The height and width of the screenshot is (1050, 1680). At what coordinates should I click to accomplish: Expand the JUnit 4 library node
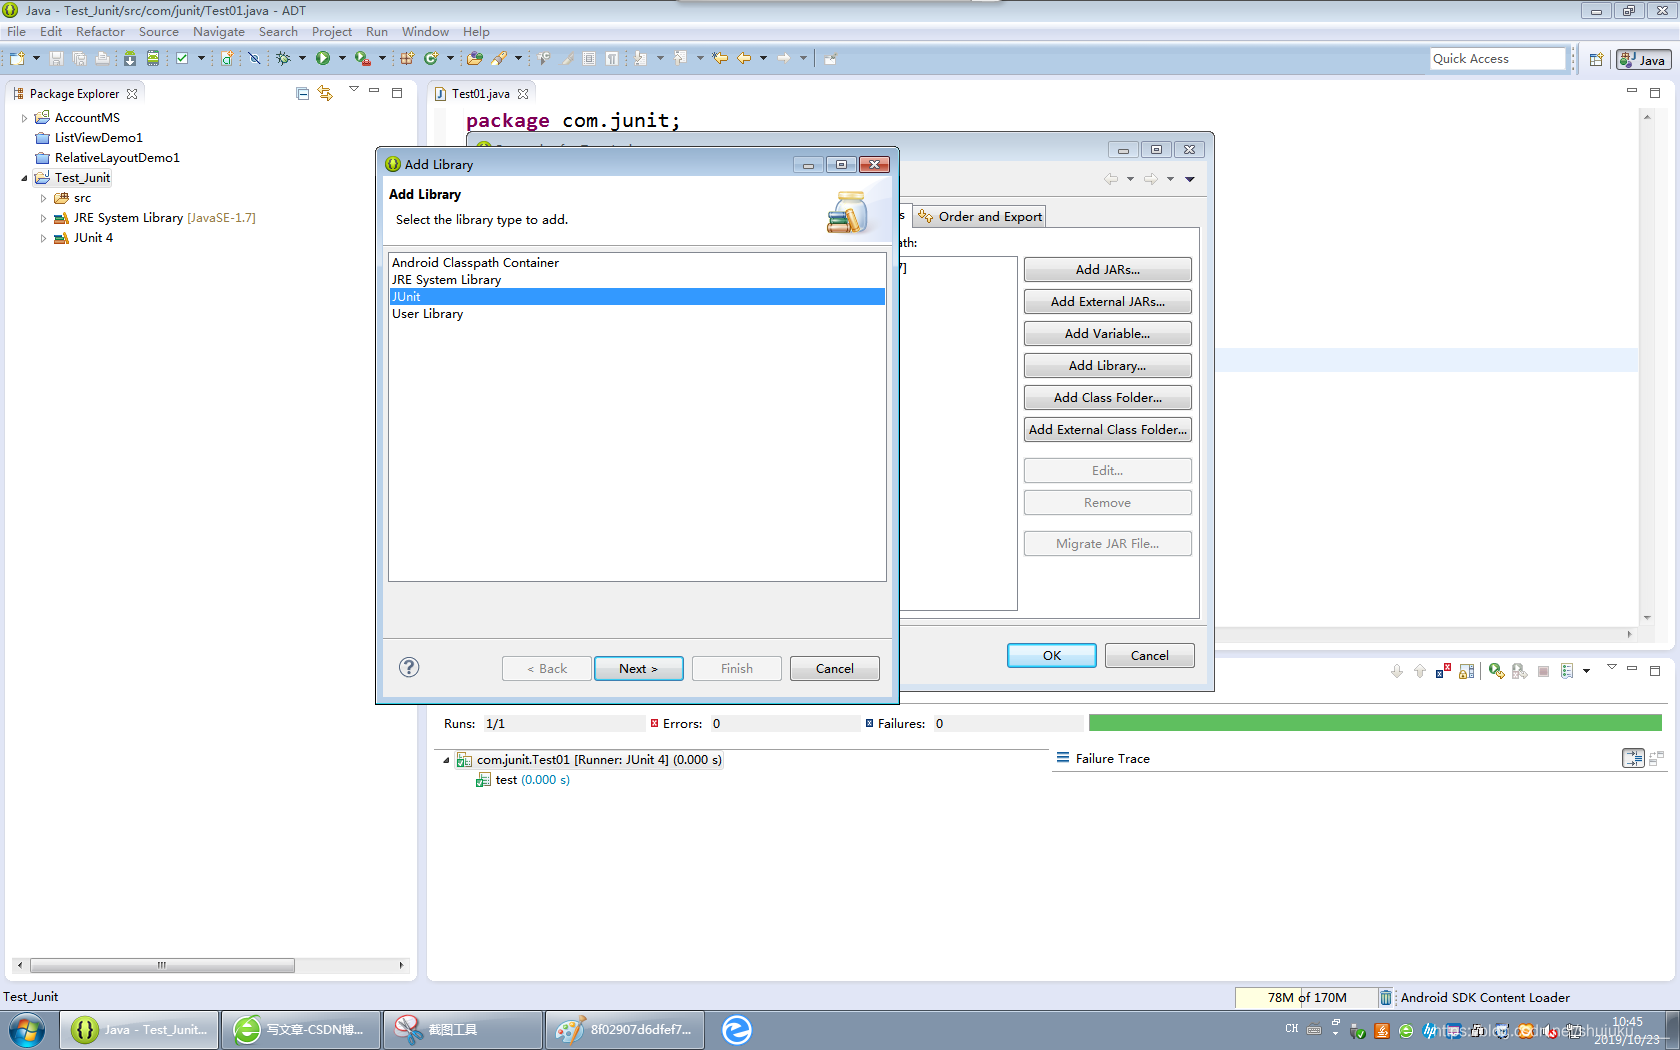43,238
